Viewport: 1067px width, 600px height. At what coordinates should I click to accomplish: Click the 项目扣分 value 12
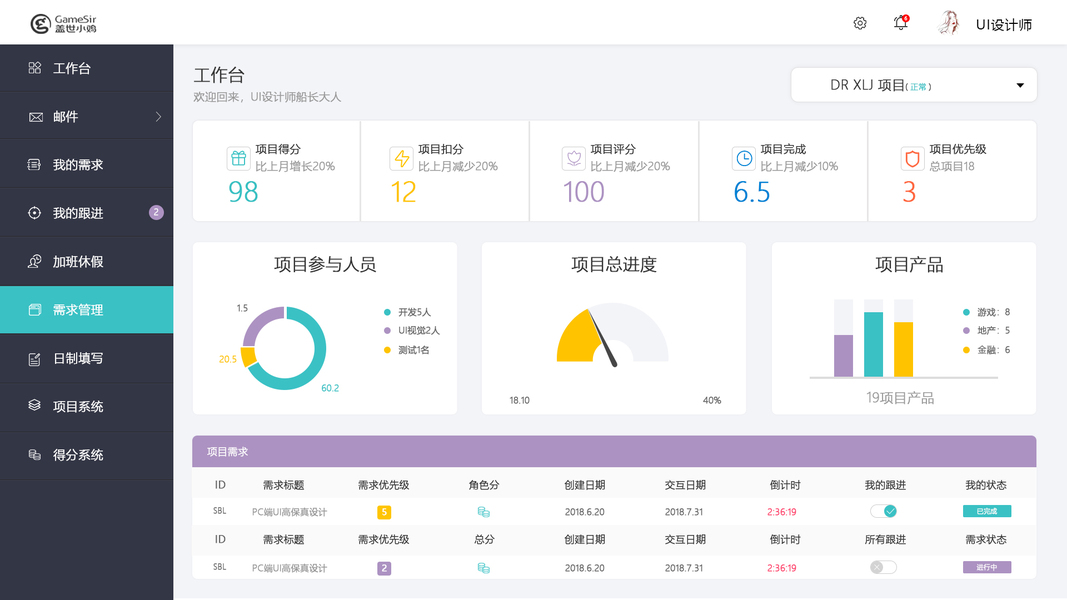pos(403,192)
